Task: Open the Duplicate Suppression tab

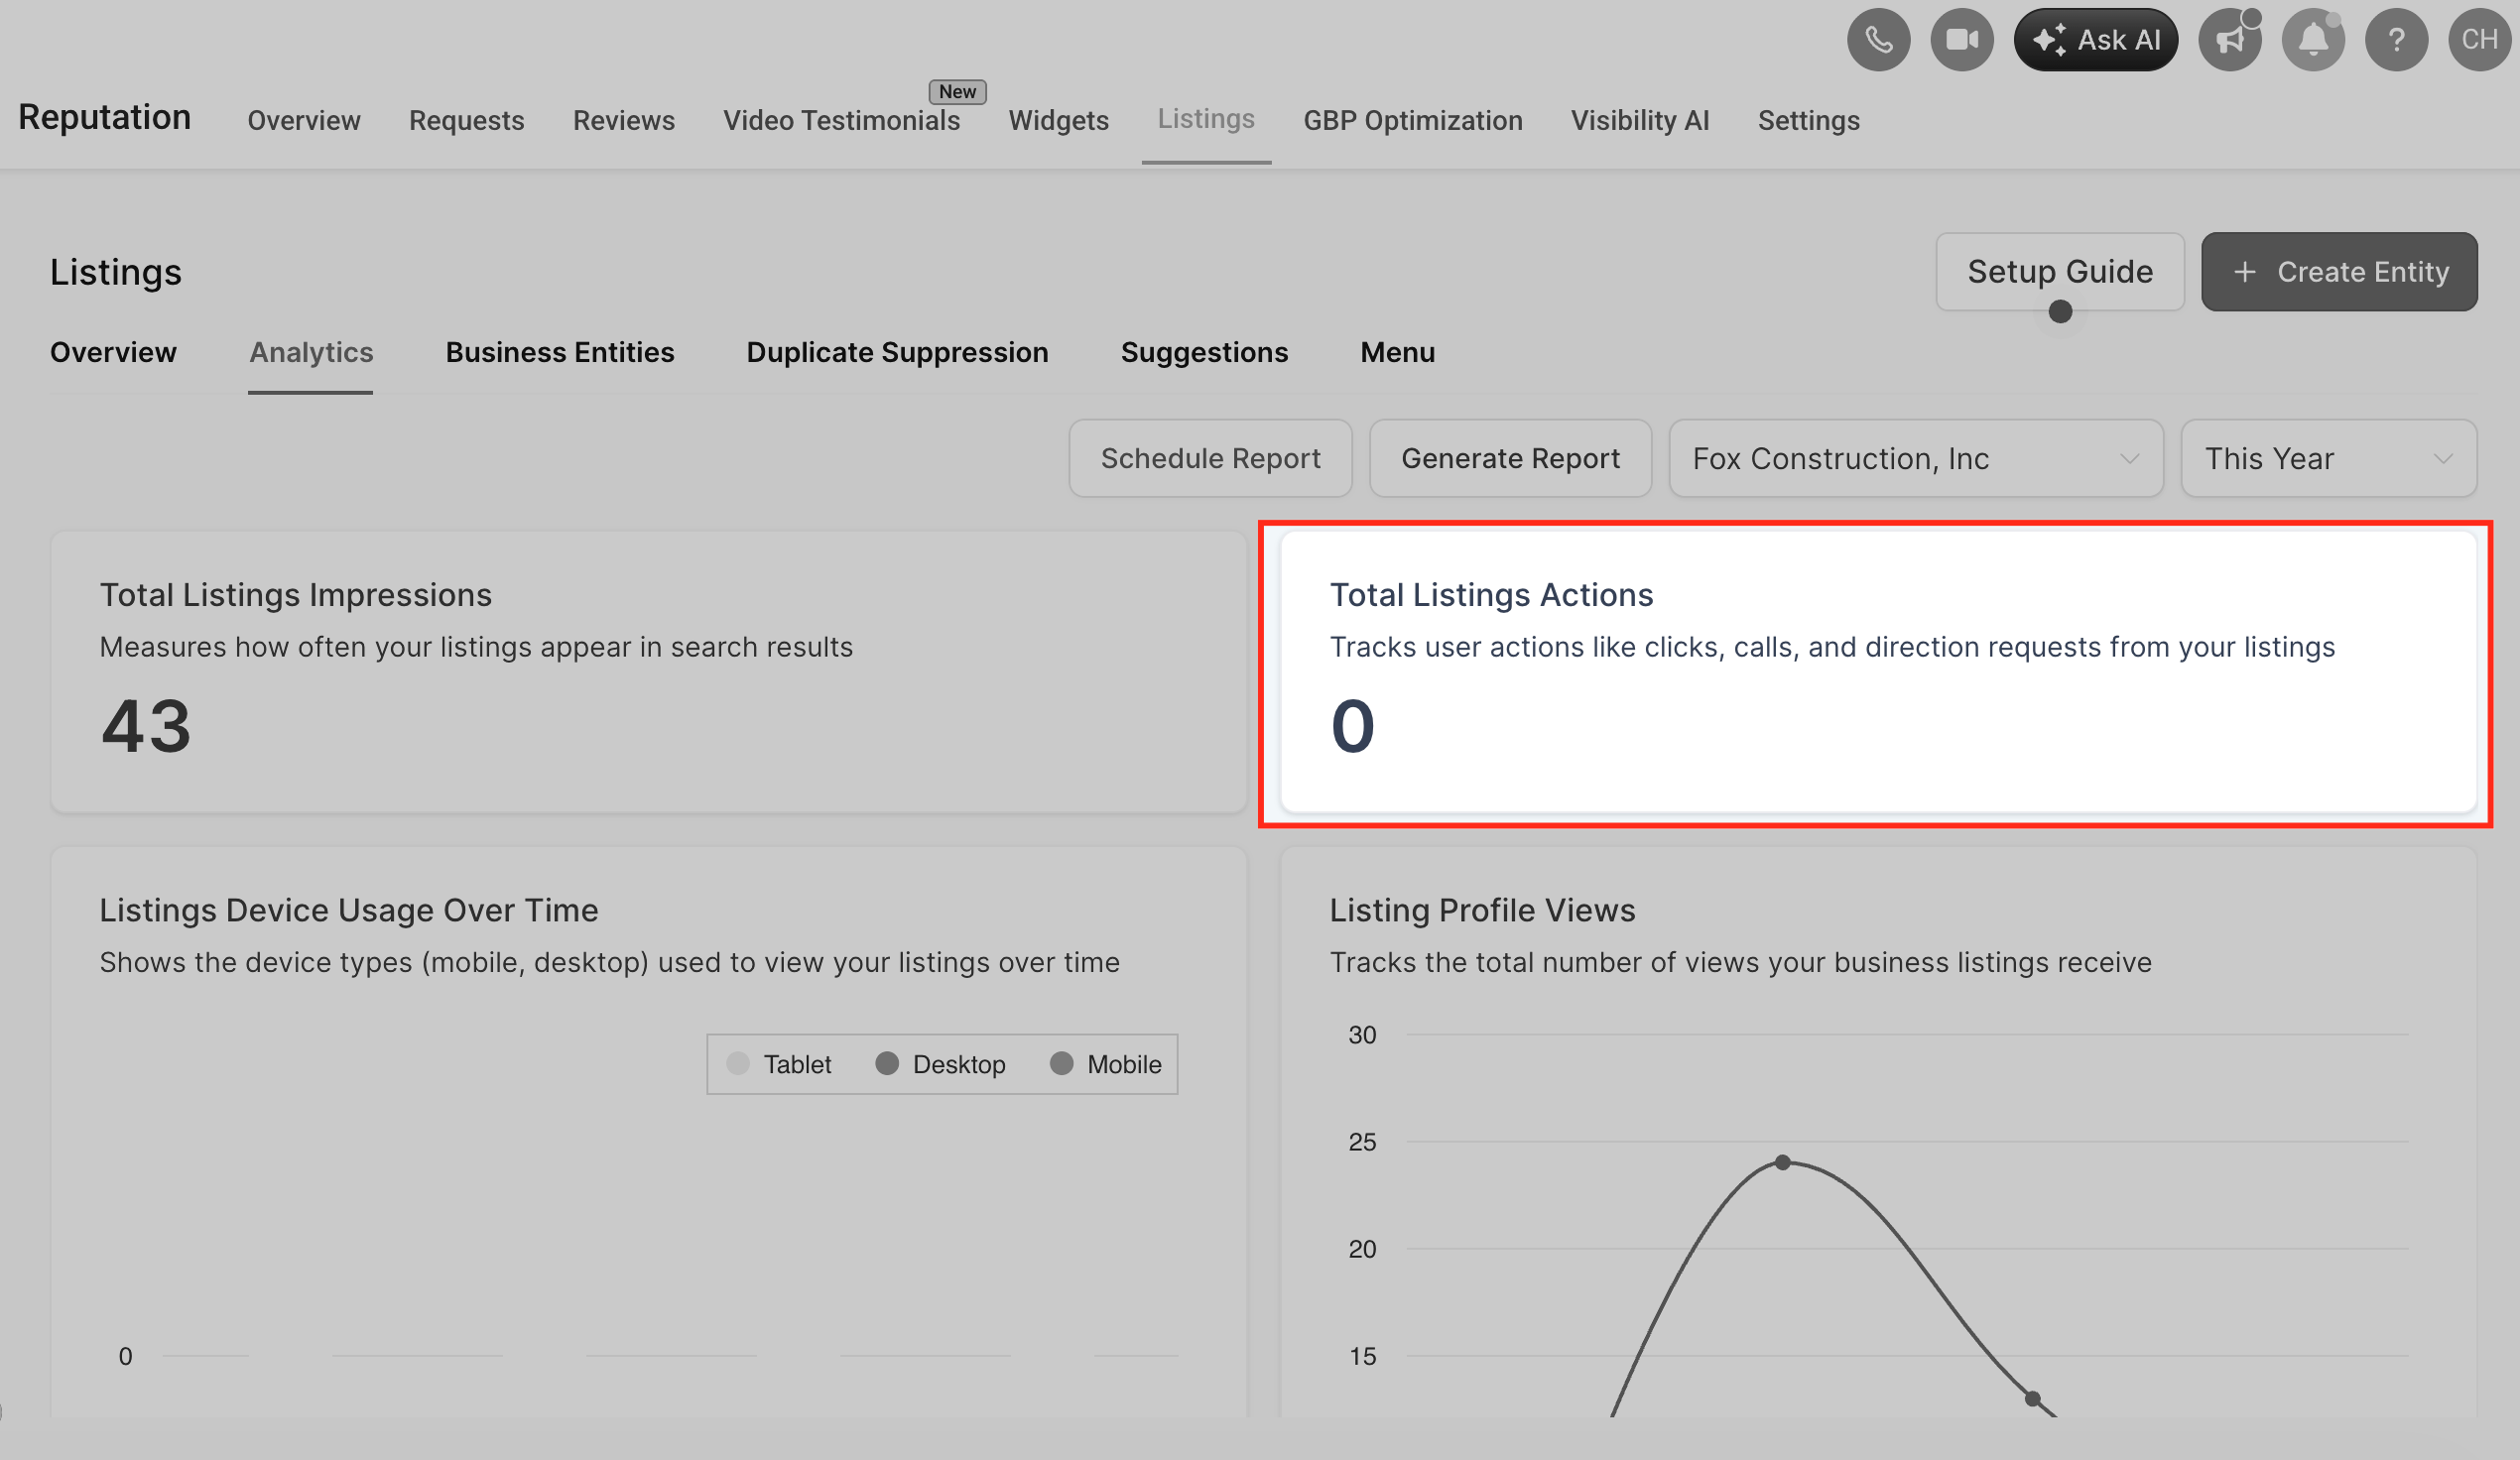Action: [x=897, y=352]
